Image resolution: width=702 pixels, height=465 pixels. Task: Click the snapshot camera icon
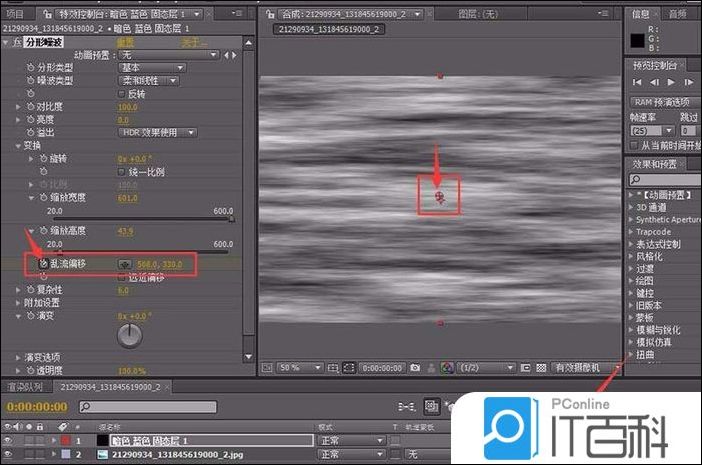pos(415,368)
